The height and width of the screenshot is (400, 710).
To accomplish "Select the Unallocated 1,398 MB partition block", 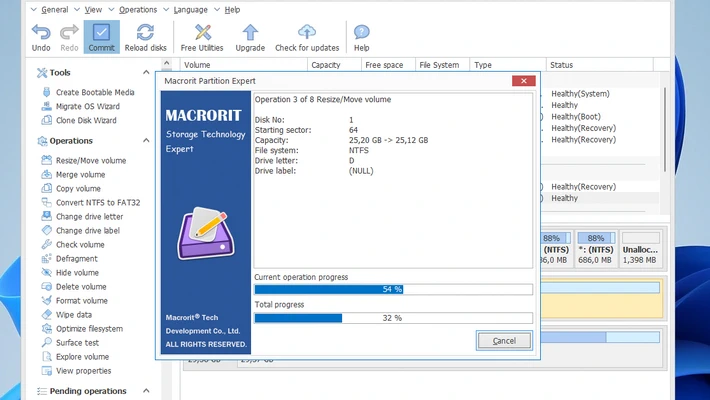I will tap(640, 249).
